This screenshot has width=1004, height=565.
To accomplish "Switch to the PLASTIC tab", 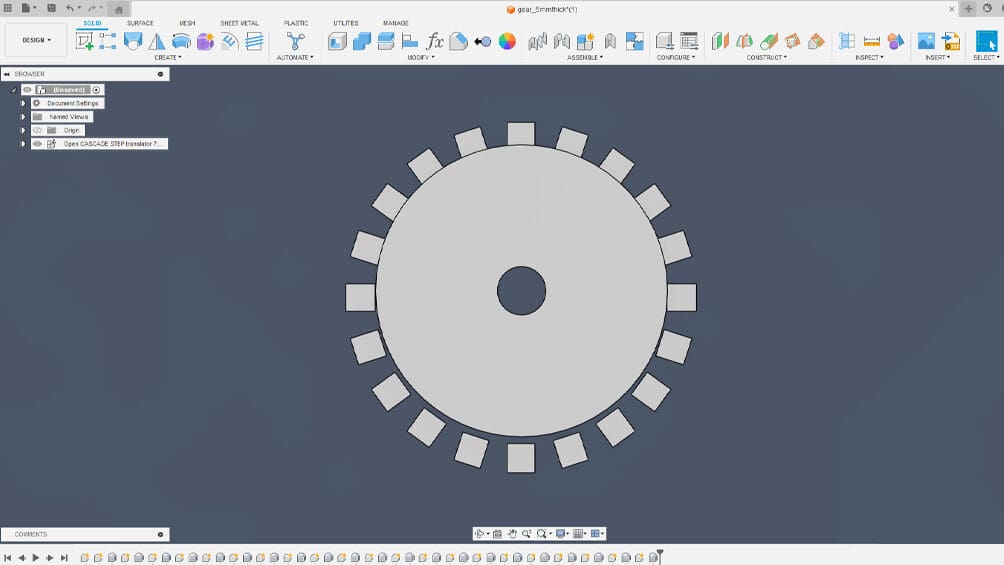I will [x=296, y=23].
